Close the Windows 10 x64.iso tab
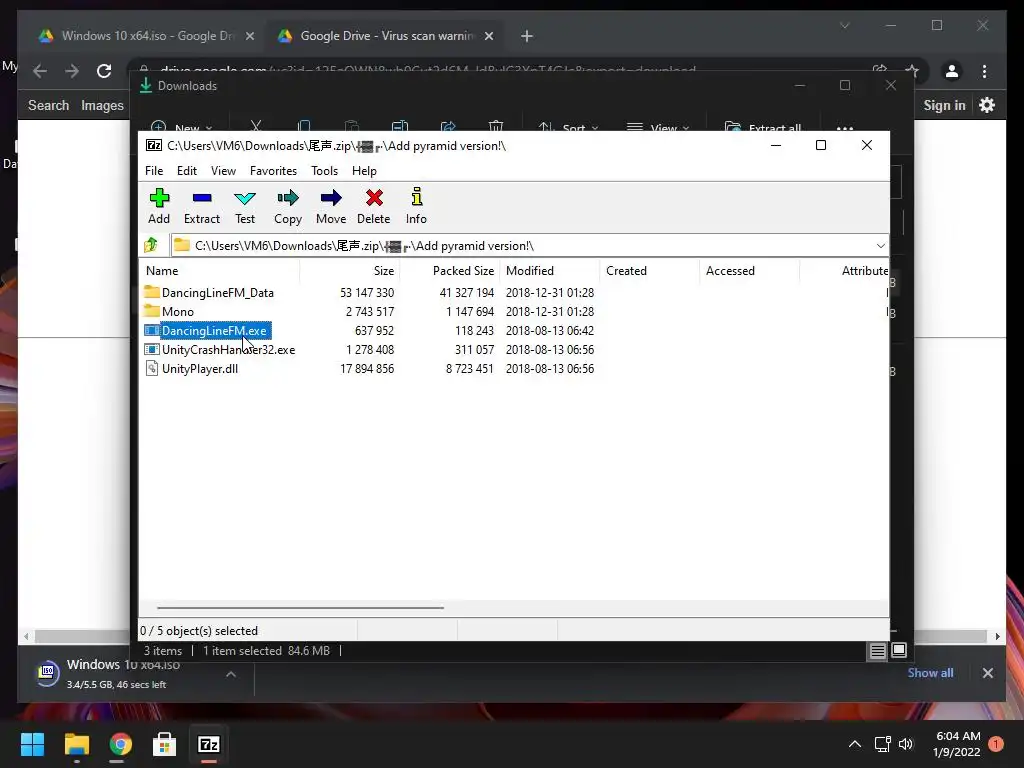 click(x=249, y=36)
